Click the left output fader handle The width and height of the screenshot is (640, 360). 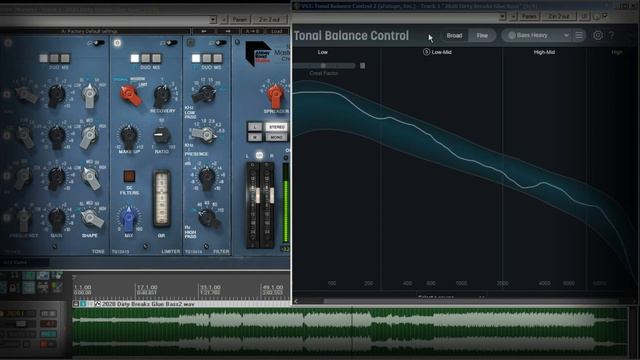point(257,196)
